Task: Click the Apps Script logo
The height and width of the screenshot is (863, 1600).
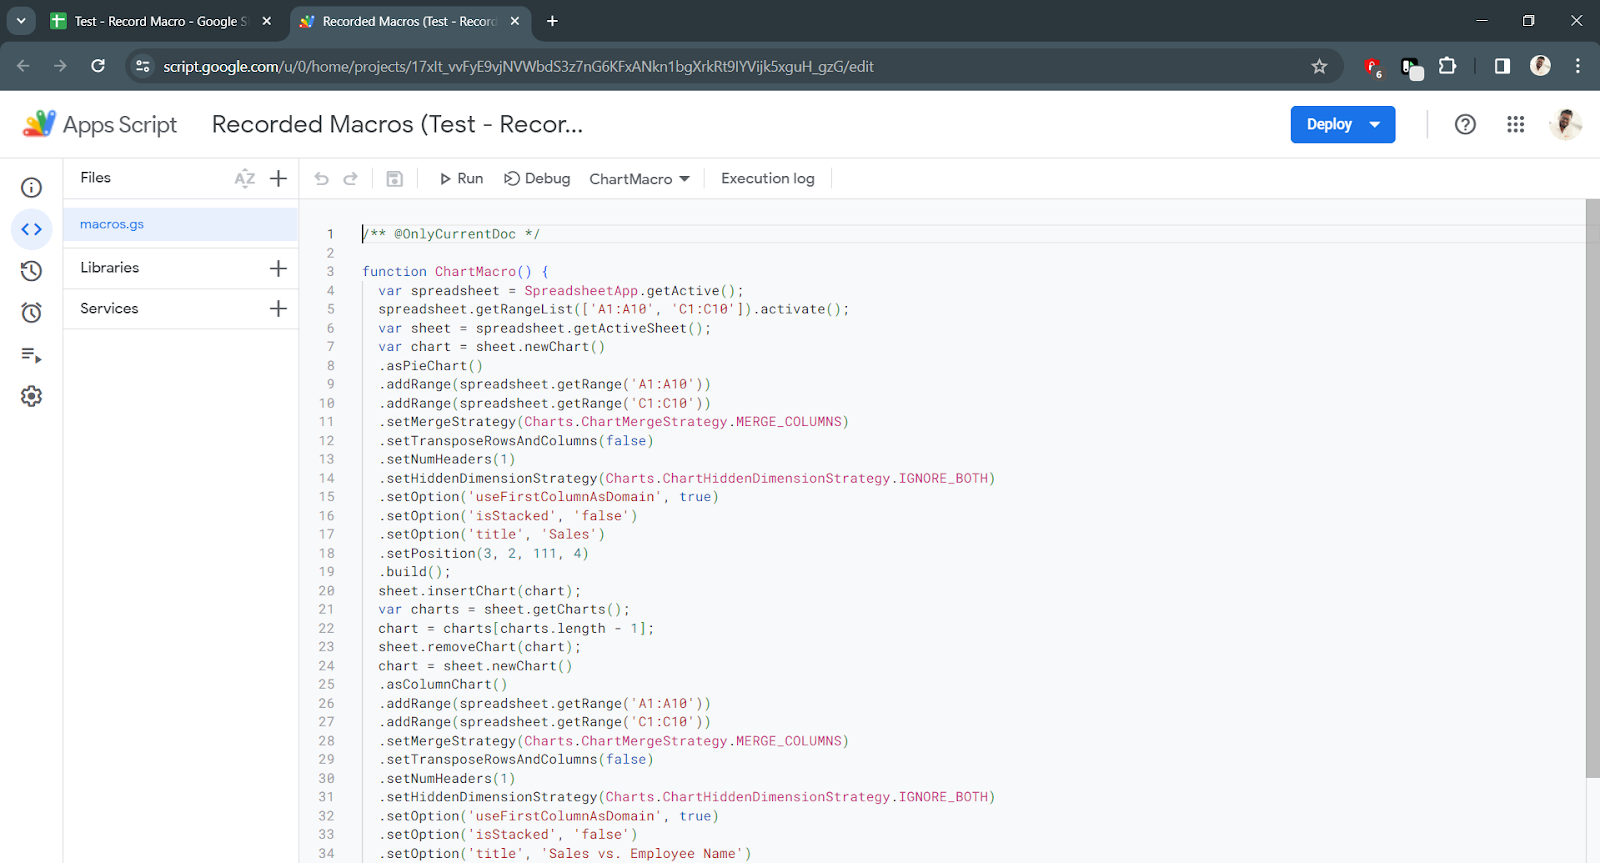Action: (99, 125)
